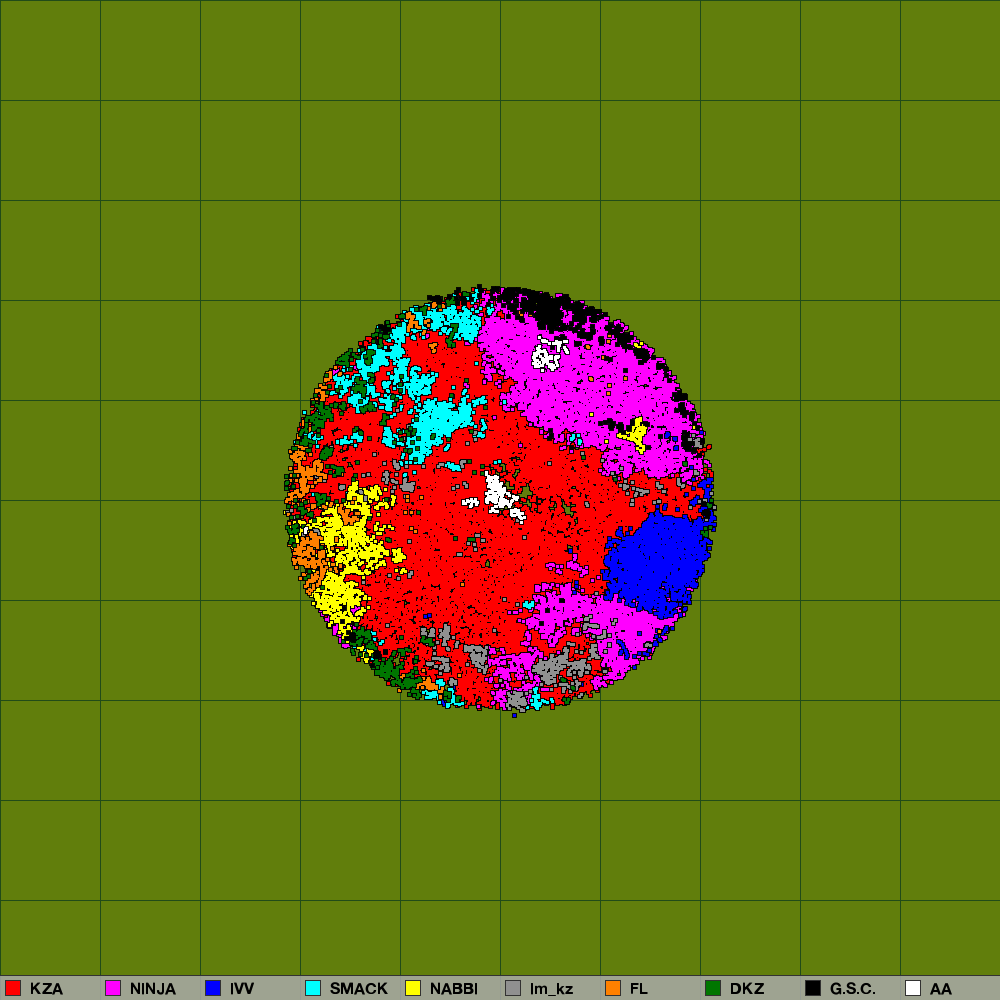This screenshot has height=1000, width=1000.
Task: Click the yellow NABBI legend swatch
Action: pyautogui.click(x=413, y=988)
